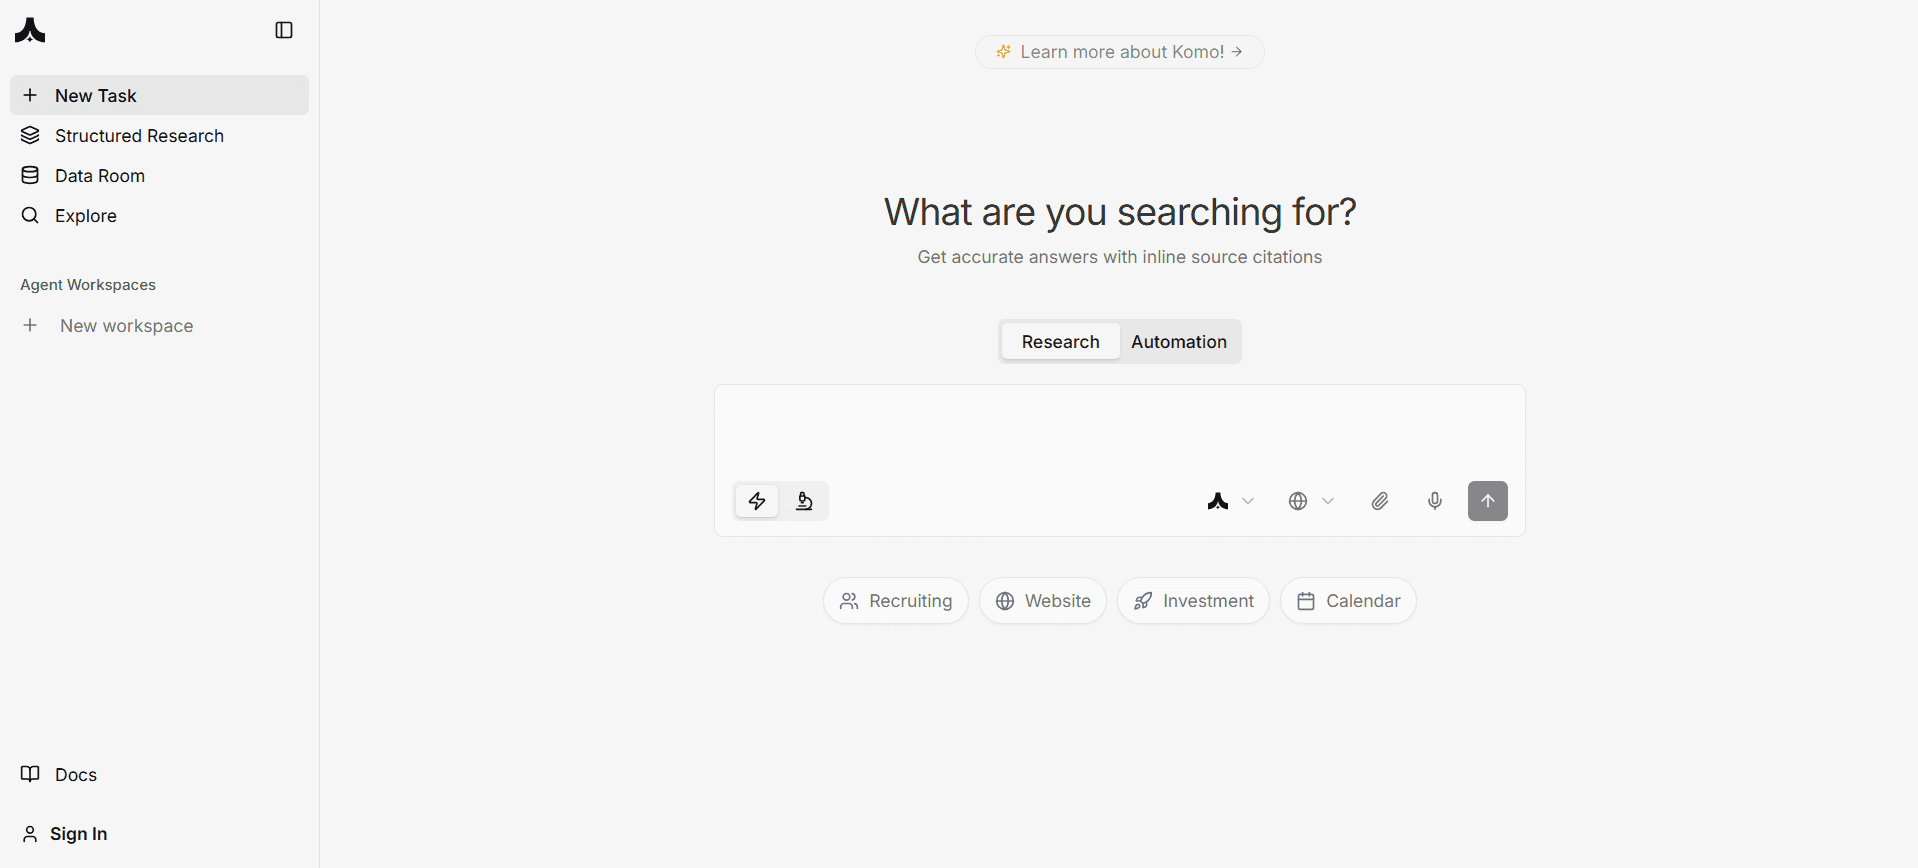Create a new workspace
The width and height of the screenshot is (1918, 868).
point(126,326)
